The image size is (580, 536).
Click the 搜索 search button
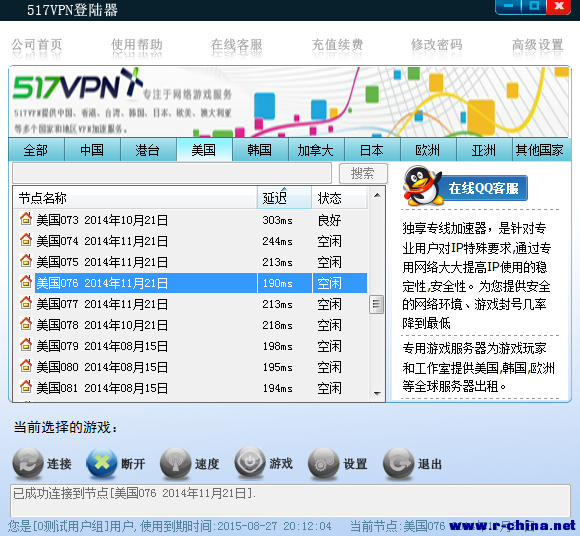pos(363,173)
